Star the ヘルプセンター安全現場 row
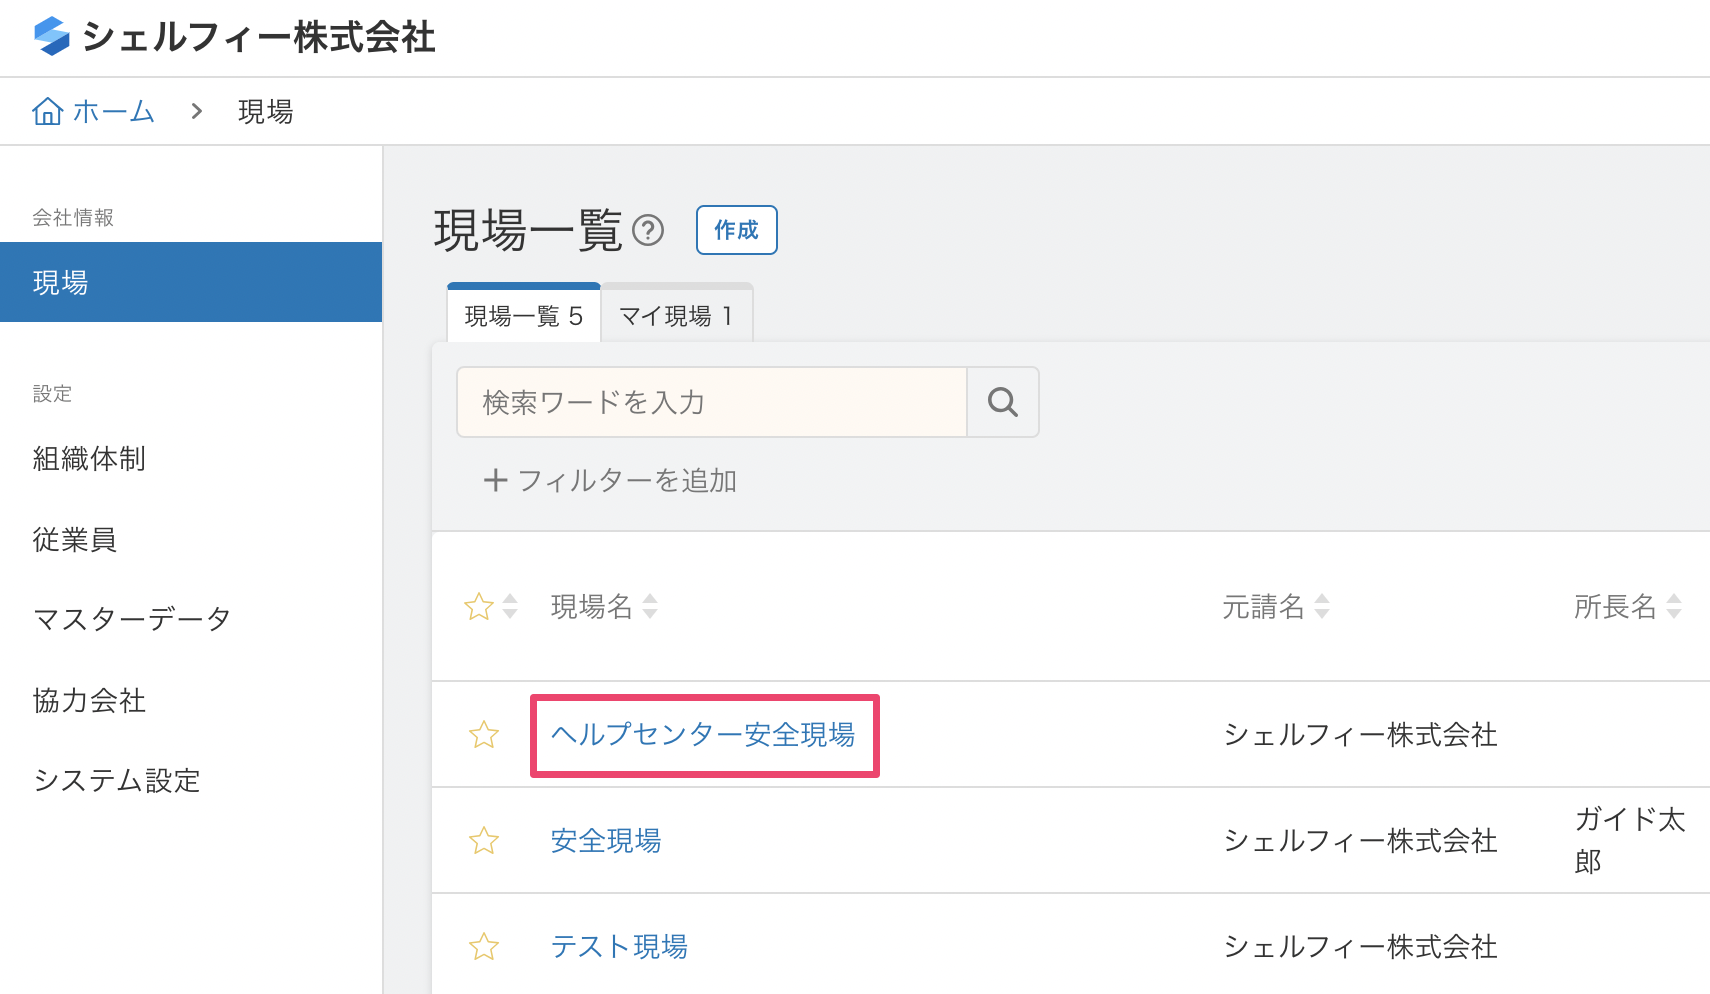The width and height of the screenshot is (1710, 994). pyautogui.click(x=484, y=735)
